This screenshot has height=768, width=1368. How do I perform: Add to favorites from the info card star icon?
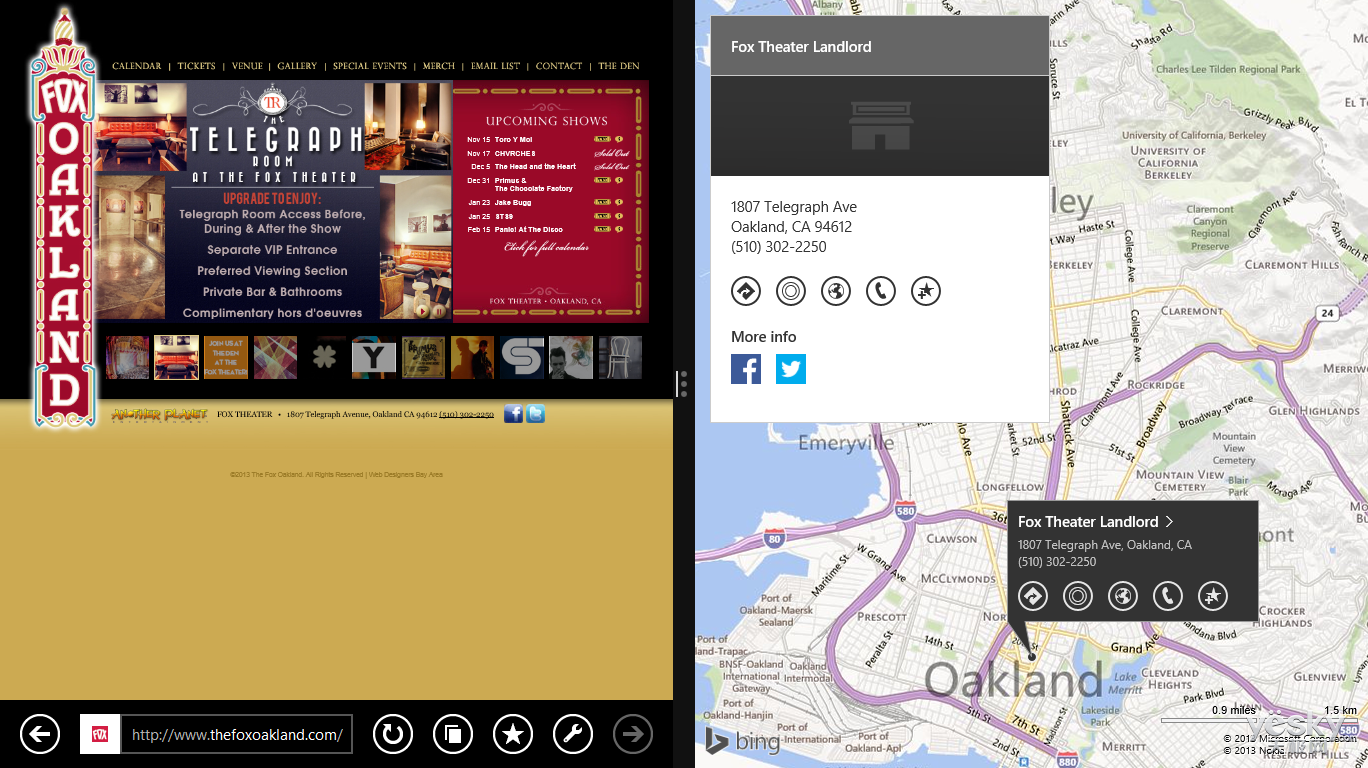tap(926, 291)
